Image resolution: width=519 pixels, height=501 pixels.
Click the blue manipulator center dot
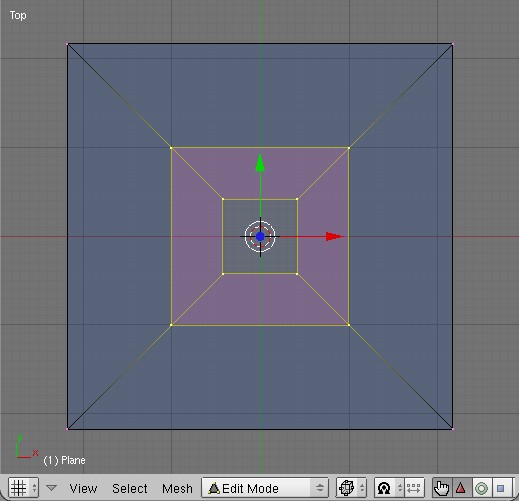(x=260, y=237)
